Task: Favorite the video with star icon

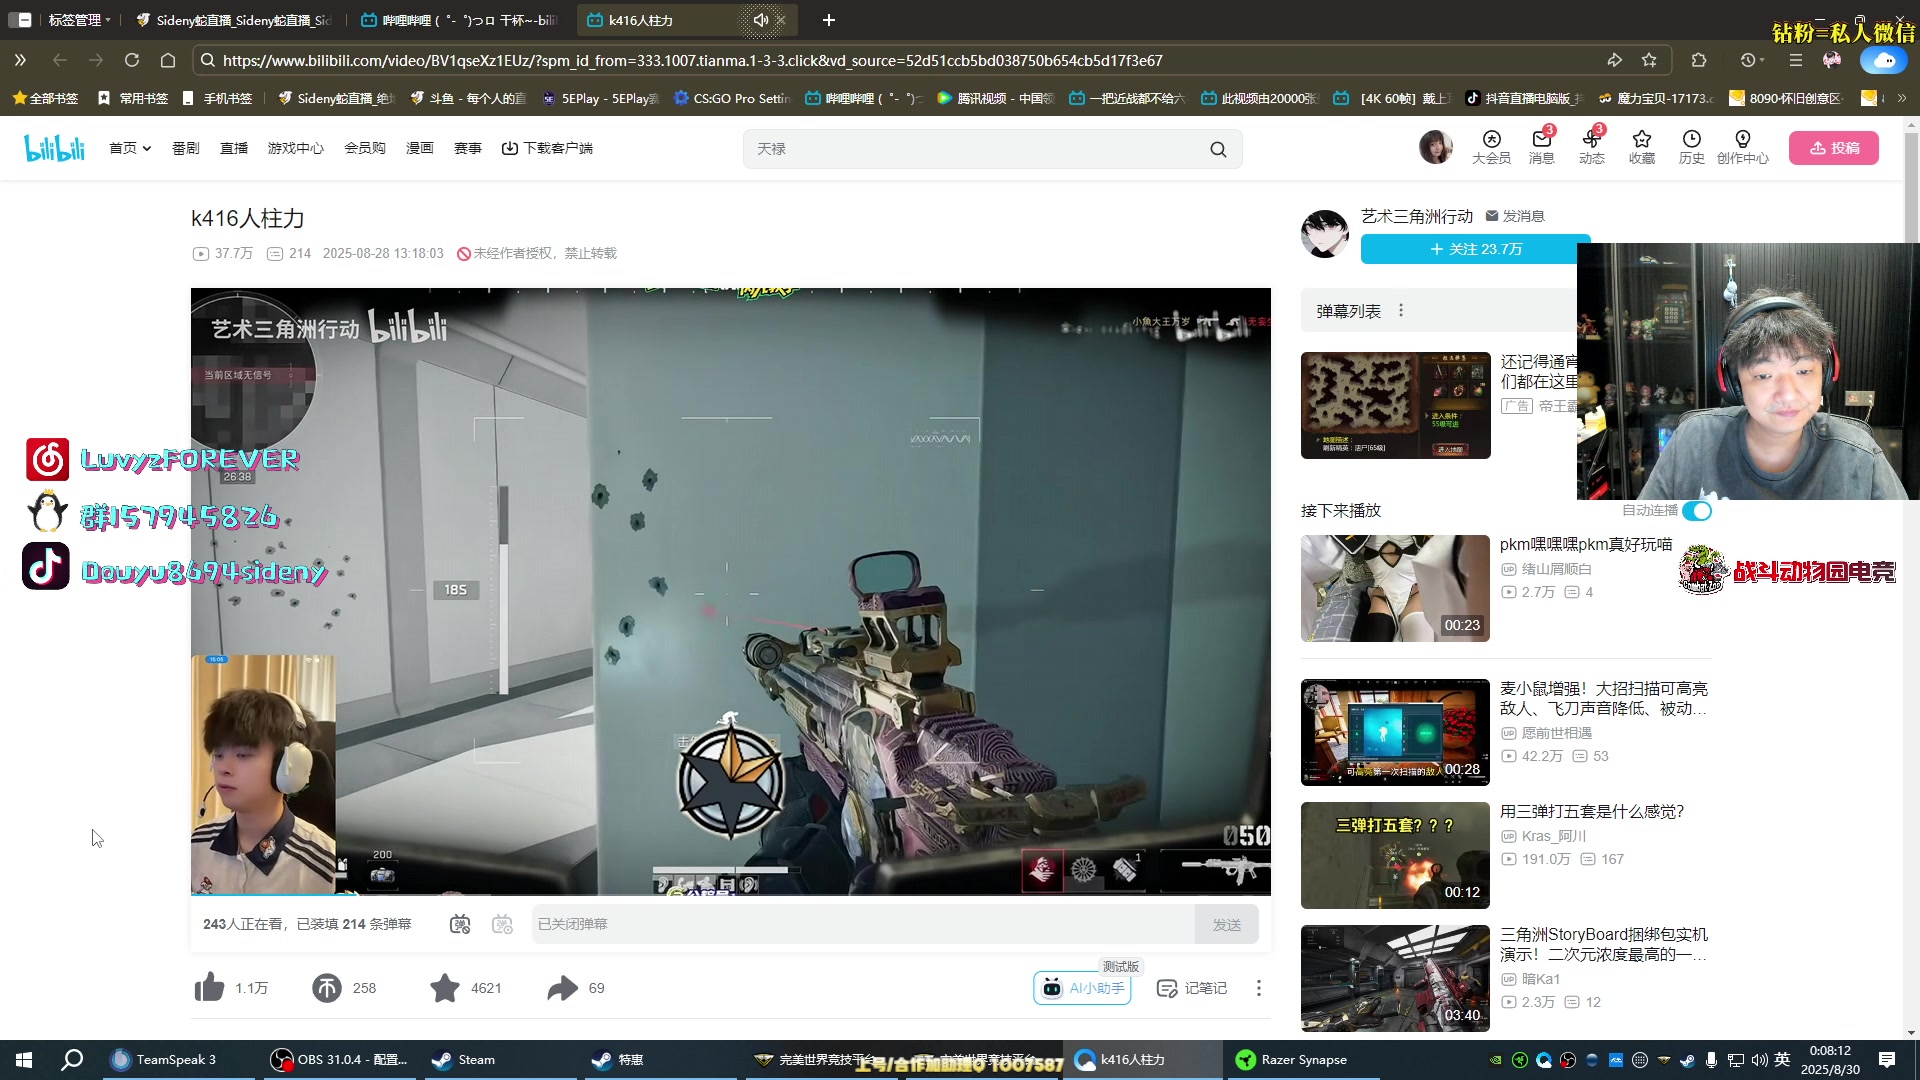Action: pos(444,987)
